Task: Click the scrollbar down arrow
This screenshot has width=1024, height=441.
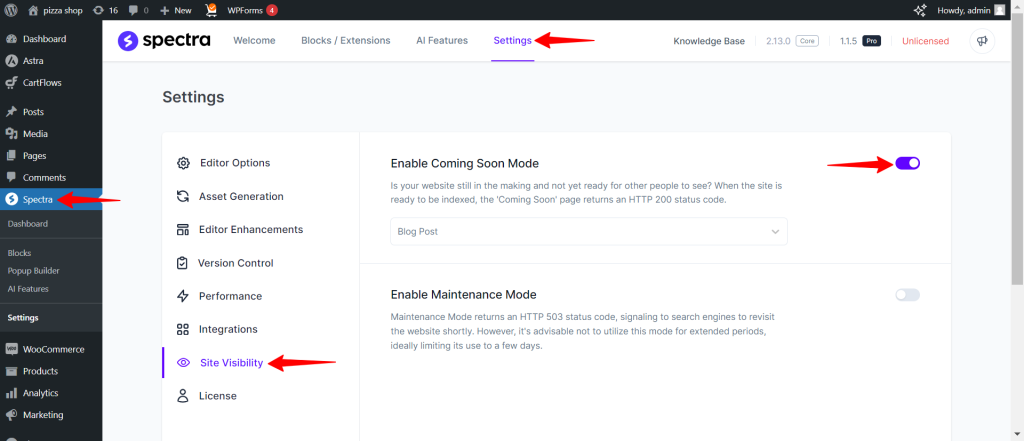Action: click(1017, 434)
